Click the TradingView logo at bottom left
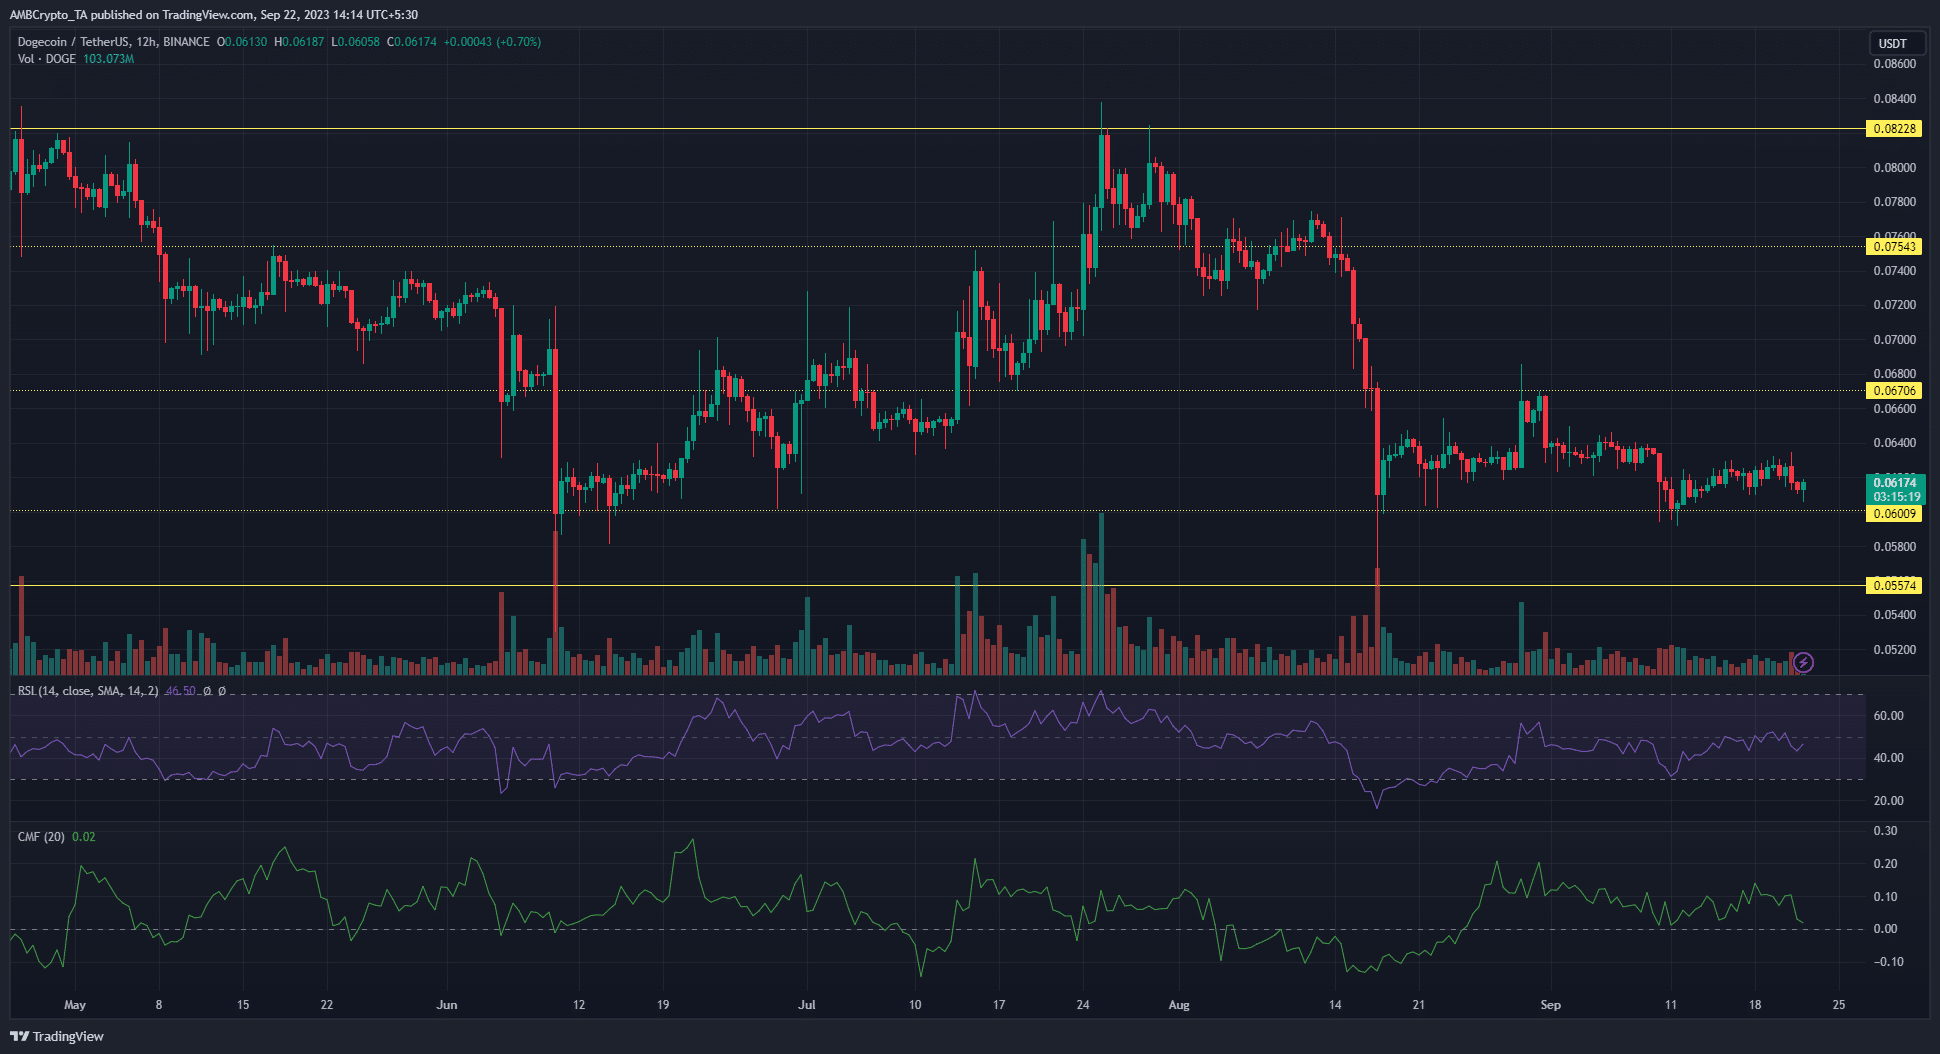Screen dimensions: 1940x1054 [x=57, y=1036]
